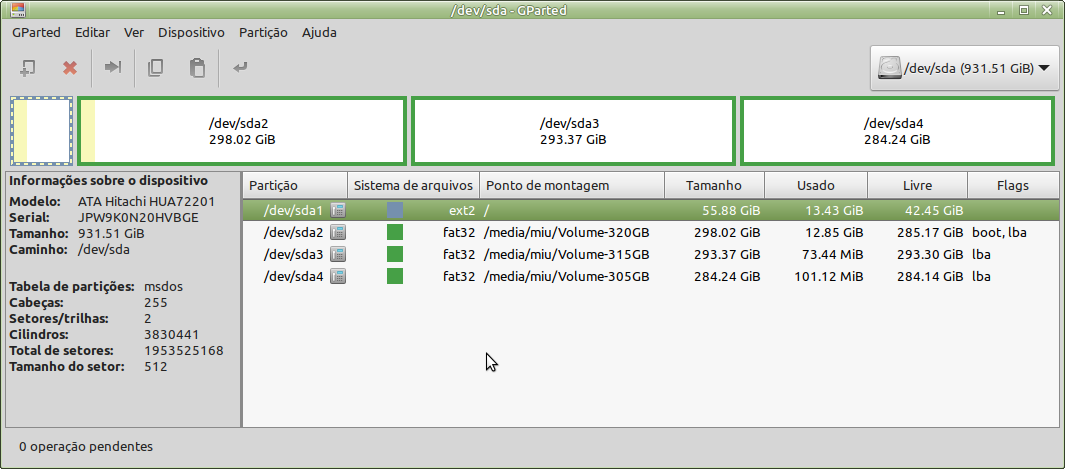
Task: Open the /dev/sda device selector dropdown
Action: [x=964, y=69]
